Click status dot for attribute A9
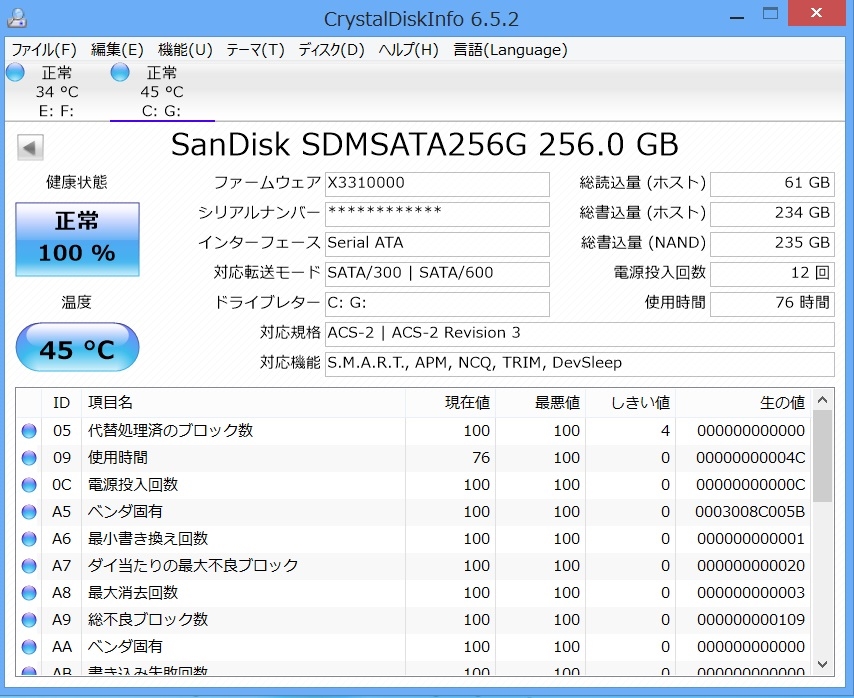Viewport: 854px width, 698px height. (x=29, y=620)
